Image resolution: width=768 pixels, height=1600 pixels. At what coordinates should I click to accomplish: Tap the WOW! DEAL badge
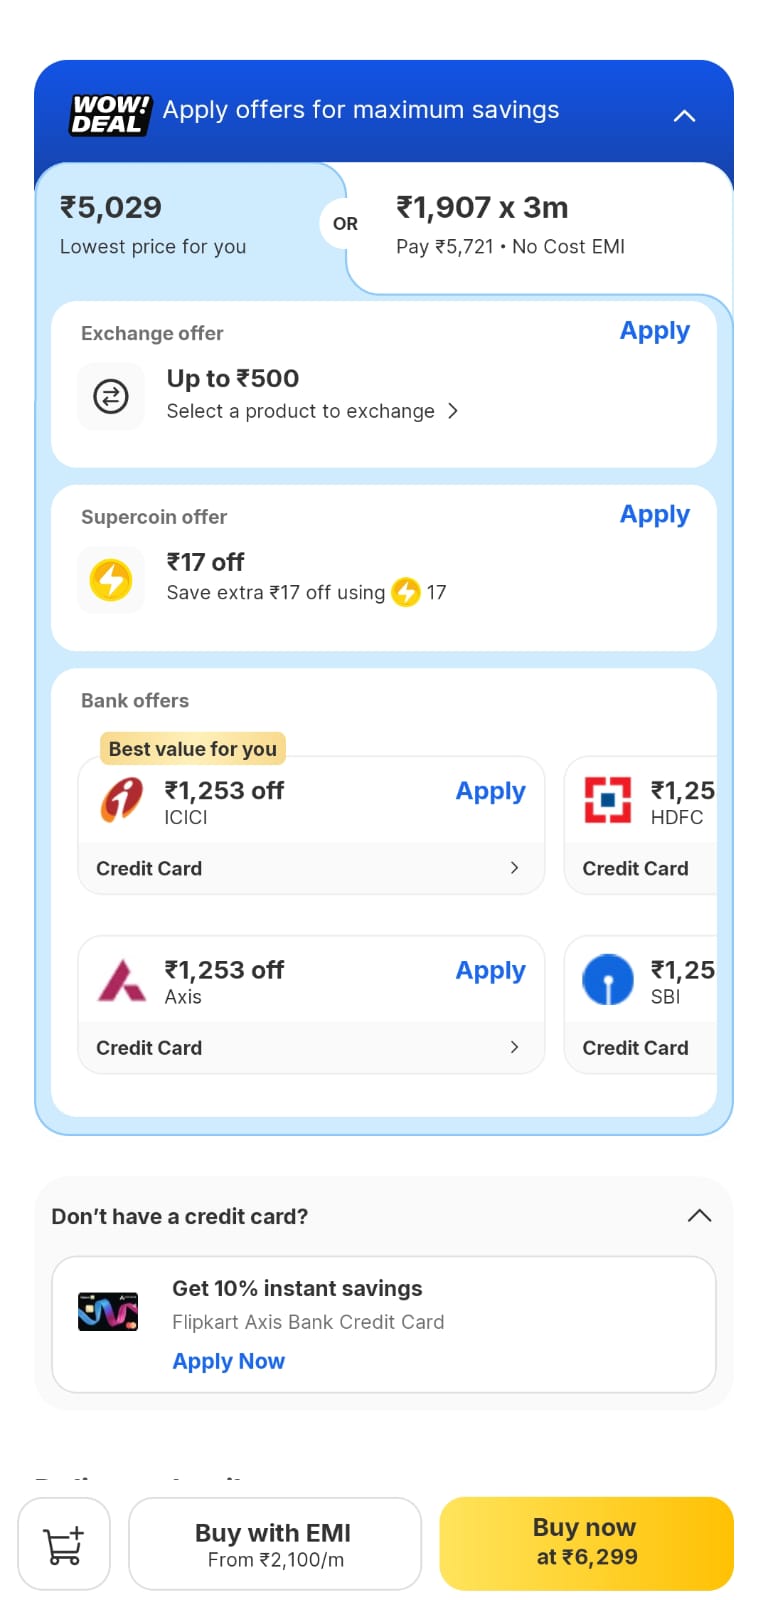pyautogui.click(x=110, y=115)
